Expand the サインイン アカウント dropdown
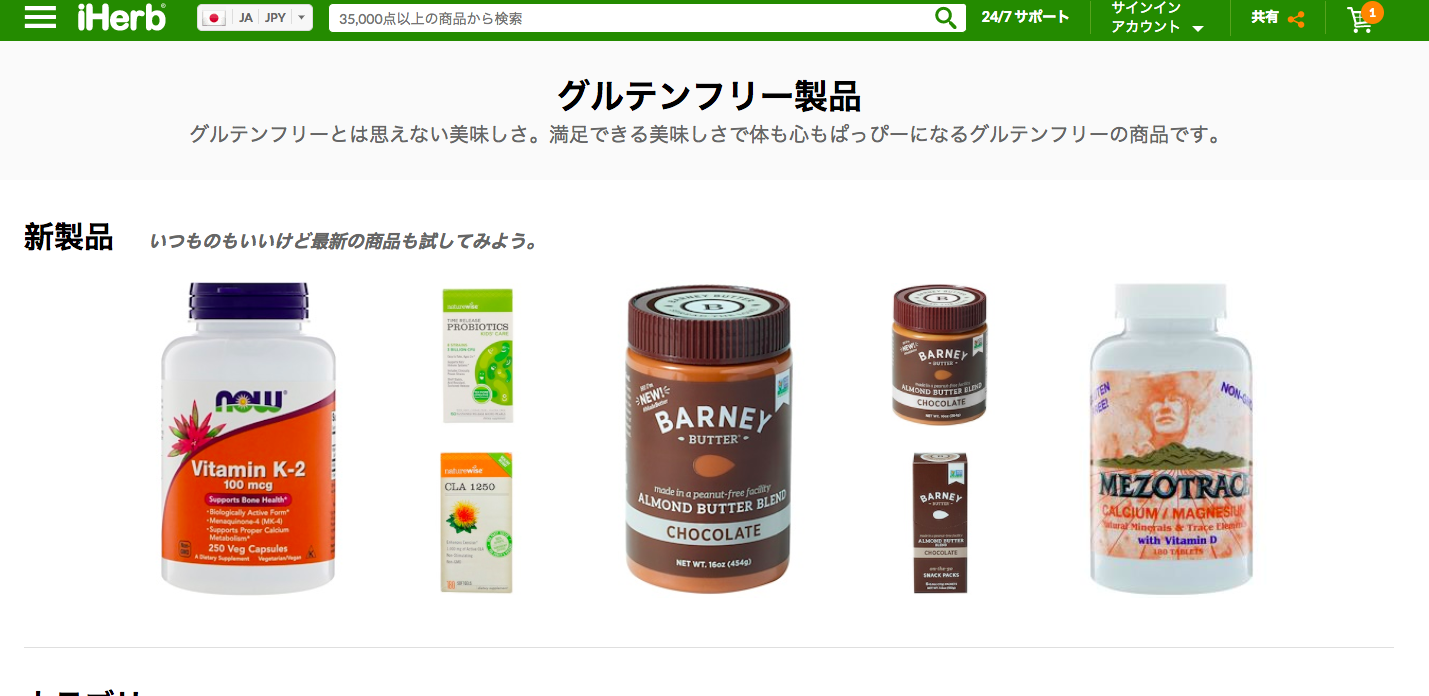This screenshot has width=1429, height=696. pos(1157,18)
